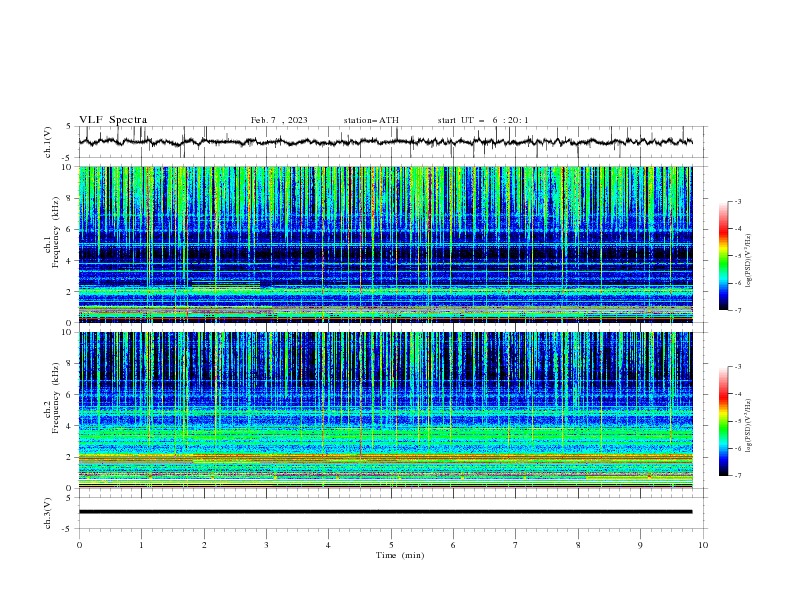This screenshot has width=792, height=612.
Task: Click inside the ch.1 spectrogram panel
Action: [x=385, y=244]
